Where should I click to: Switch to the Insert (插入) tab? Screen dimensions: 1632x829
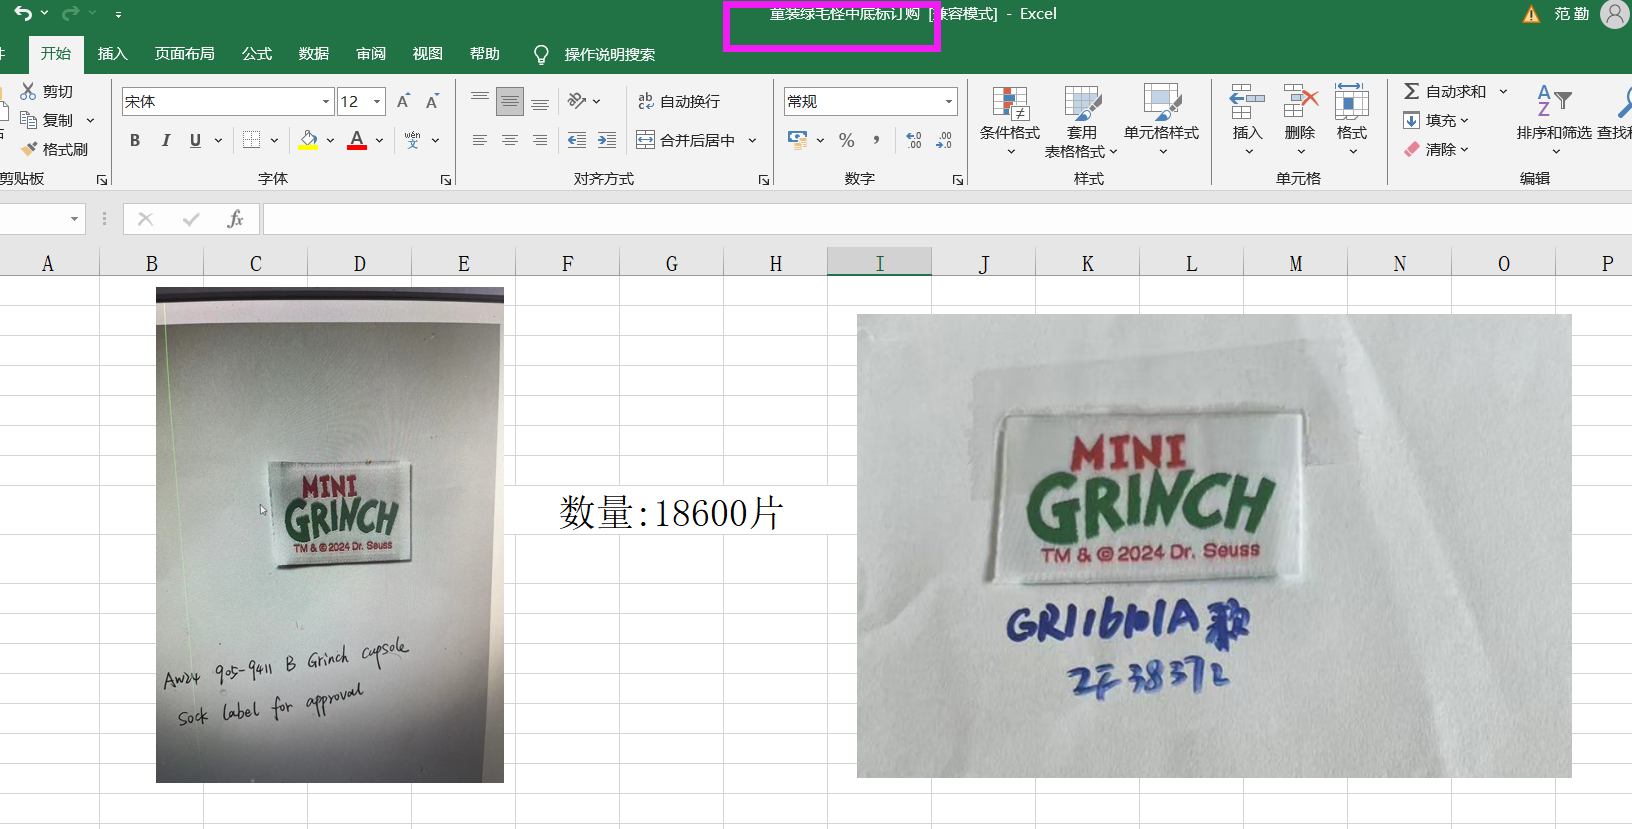pyautogui.click(x=112, y=54)
